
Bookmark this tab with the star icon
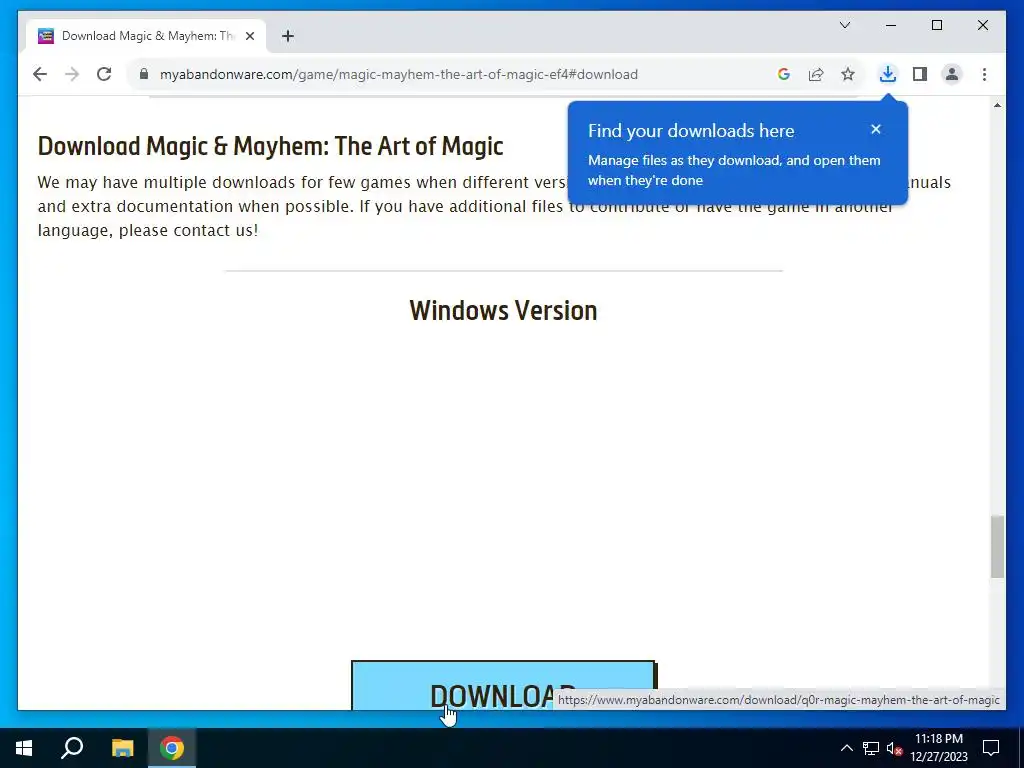(848, 74)
